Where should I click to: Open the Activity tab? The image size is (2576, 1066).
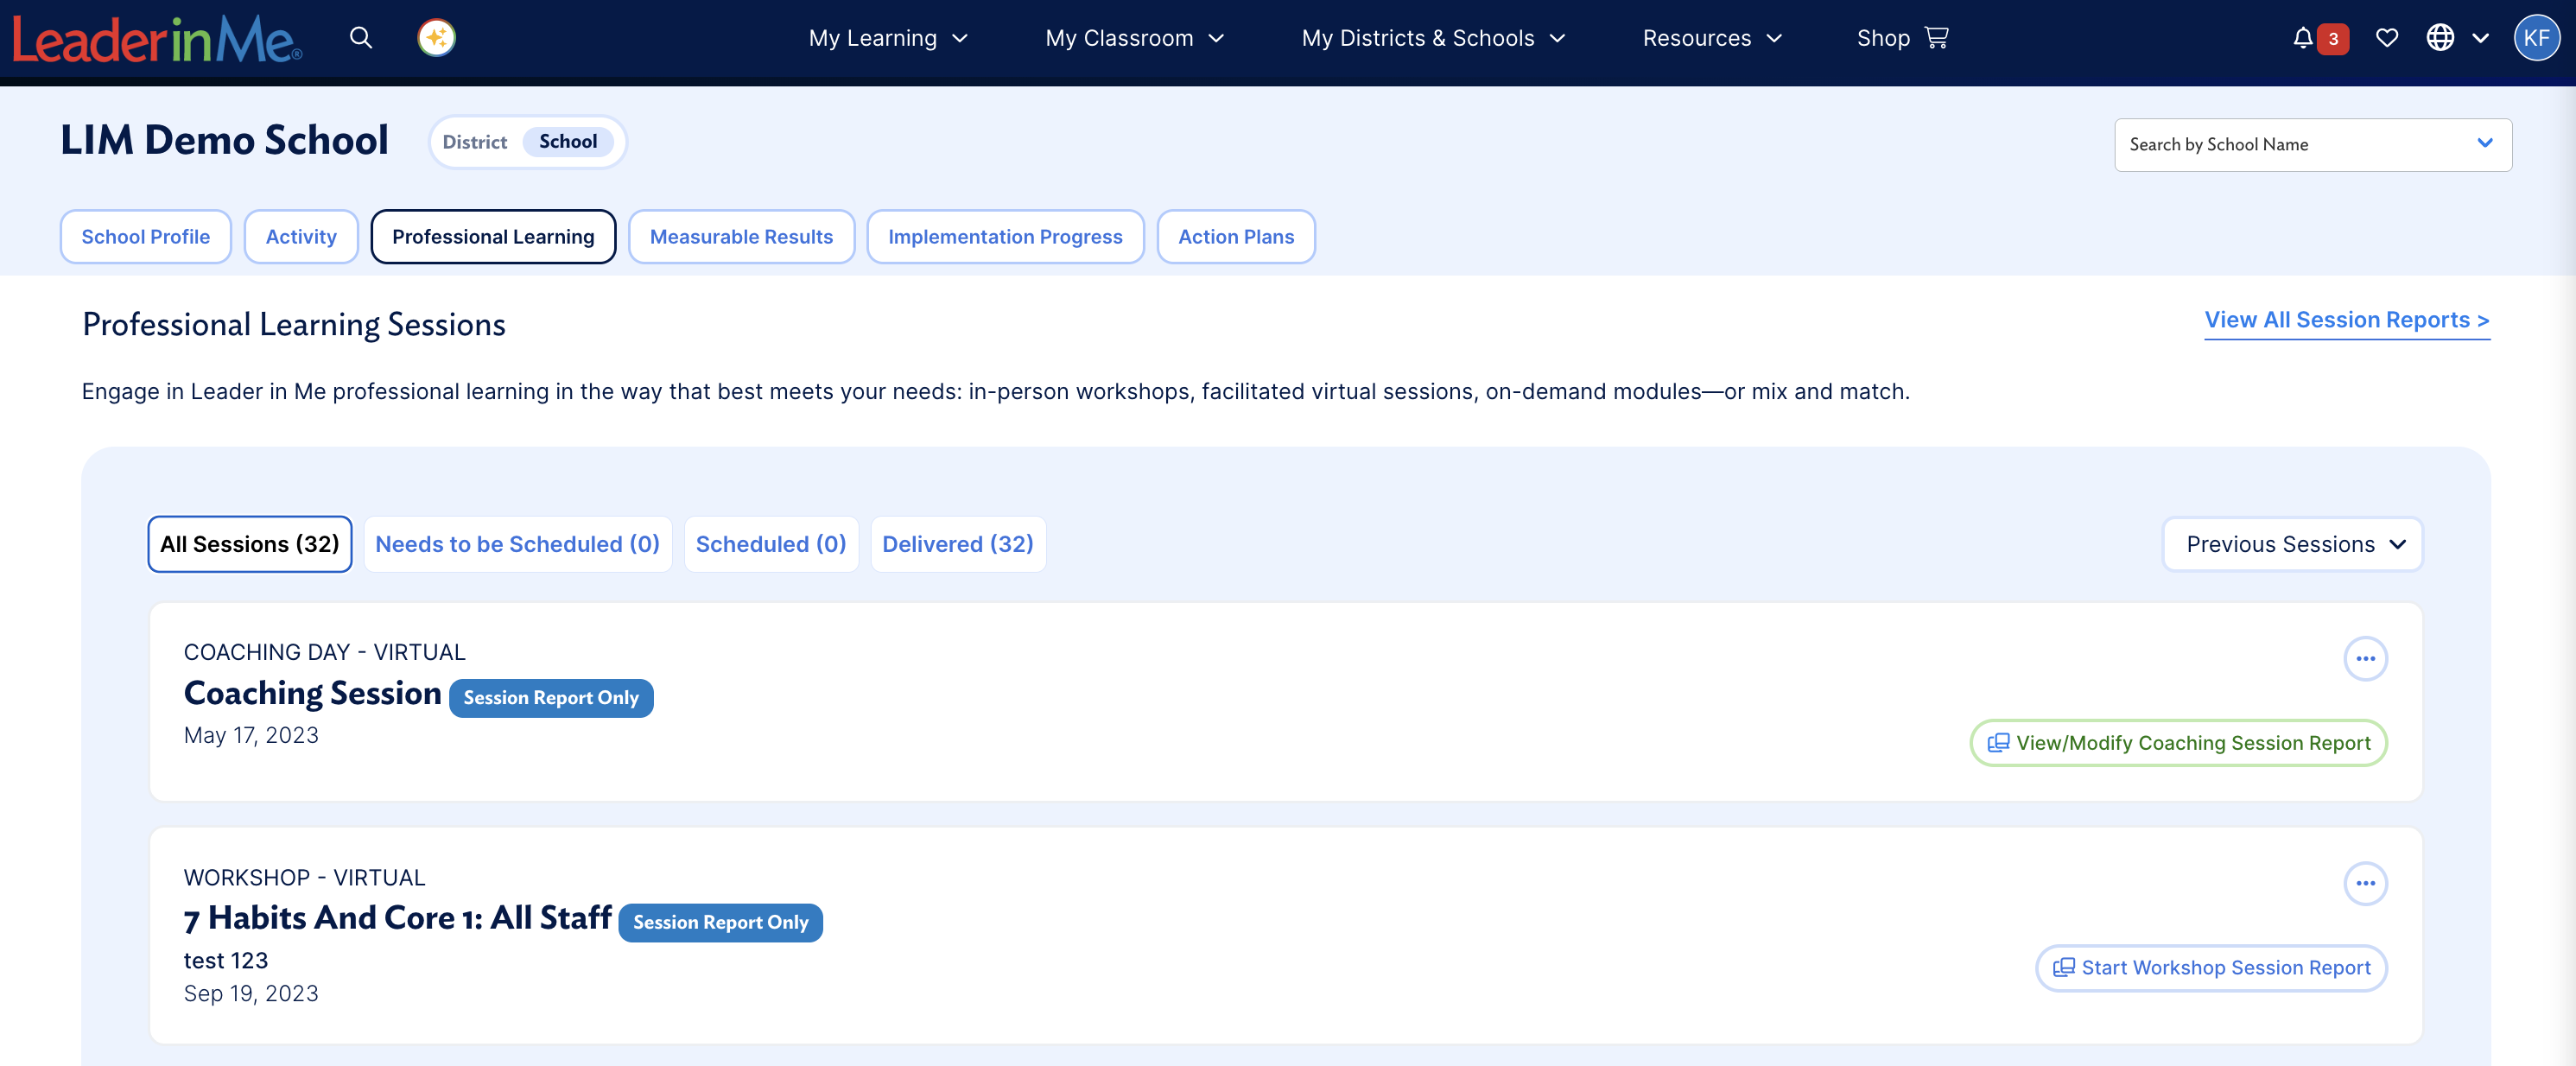[301, 237]
